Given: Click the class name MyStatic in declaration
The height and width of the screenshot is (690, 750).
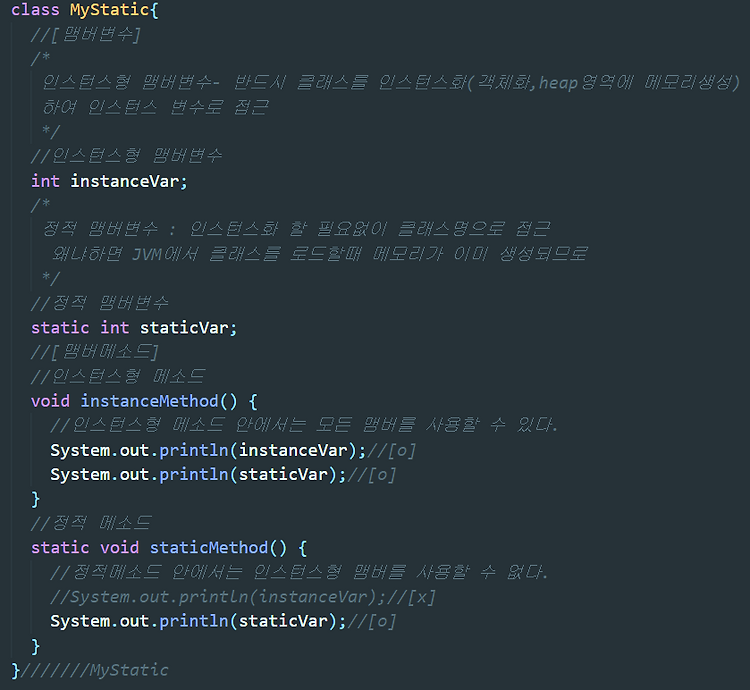Looking at the screenshot, I should tap(110, 10).
